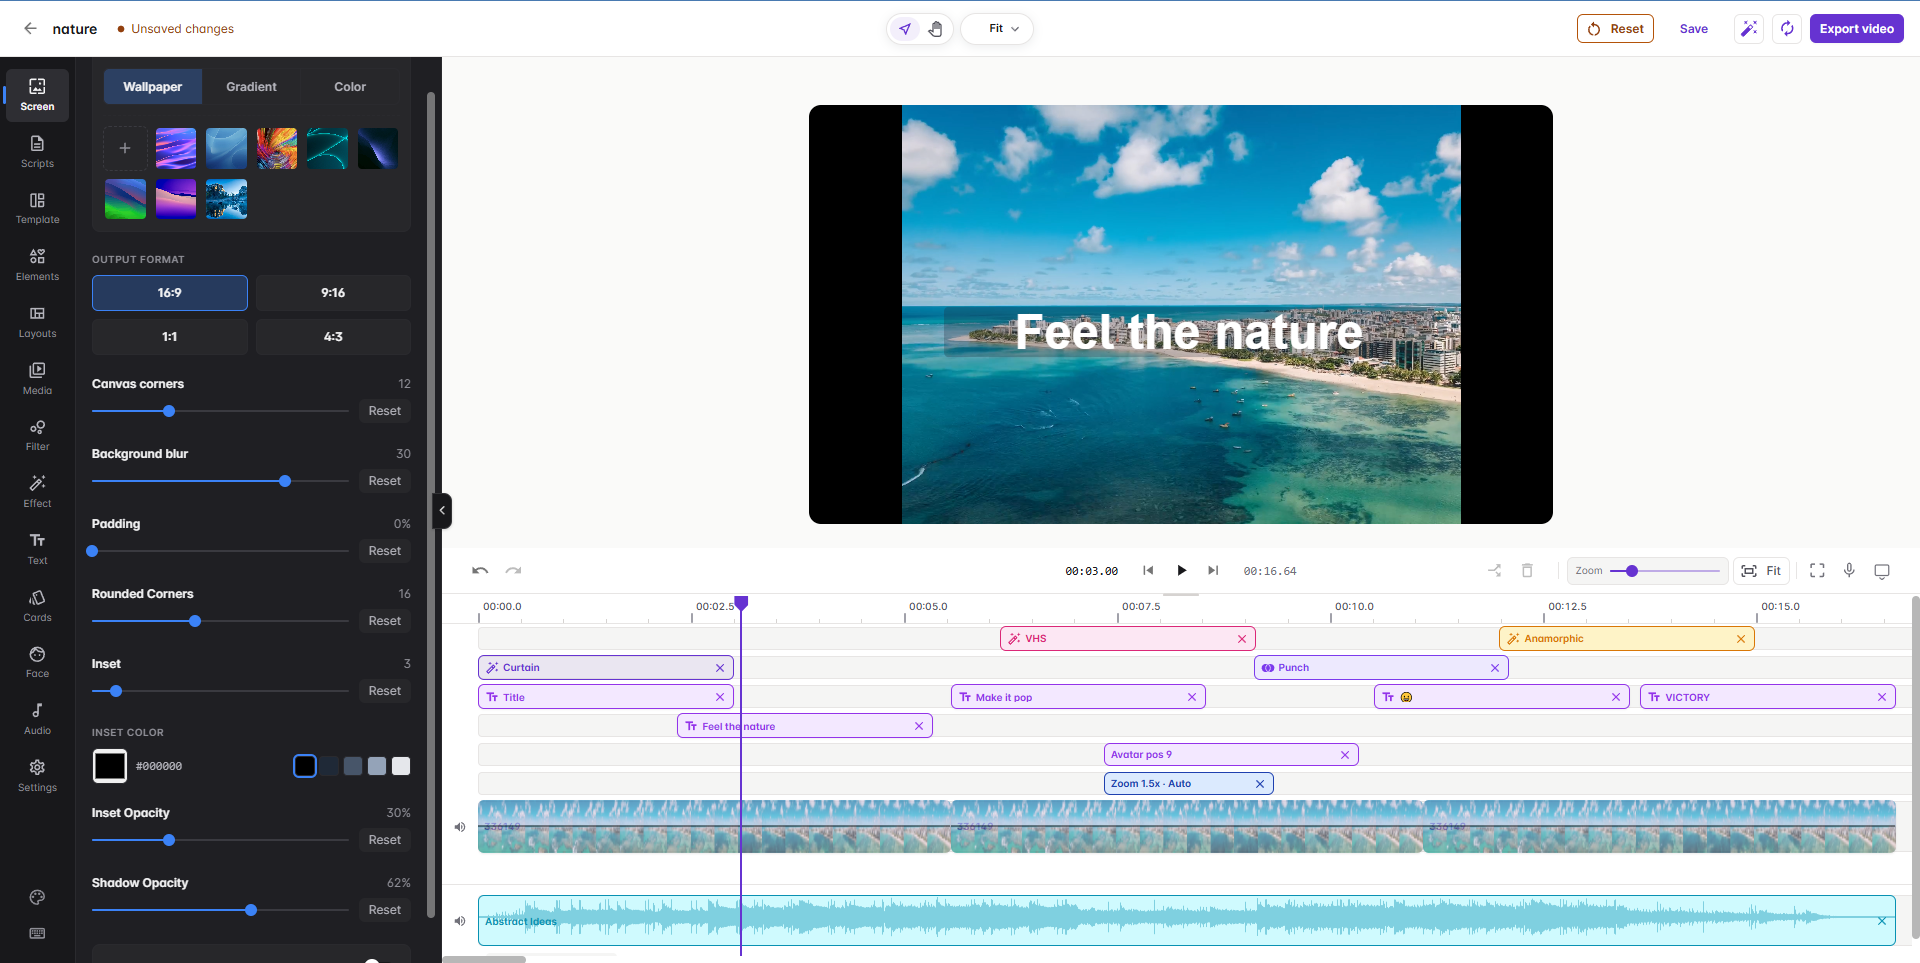Open the Settings panel

coord(37,776)
